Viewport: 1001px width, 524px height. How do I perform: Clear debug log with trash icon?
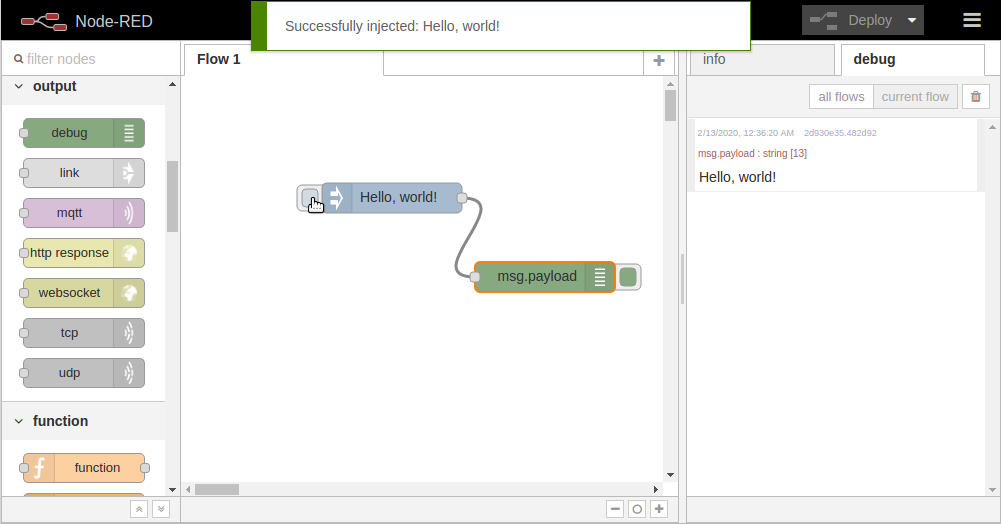coord(975,96)
